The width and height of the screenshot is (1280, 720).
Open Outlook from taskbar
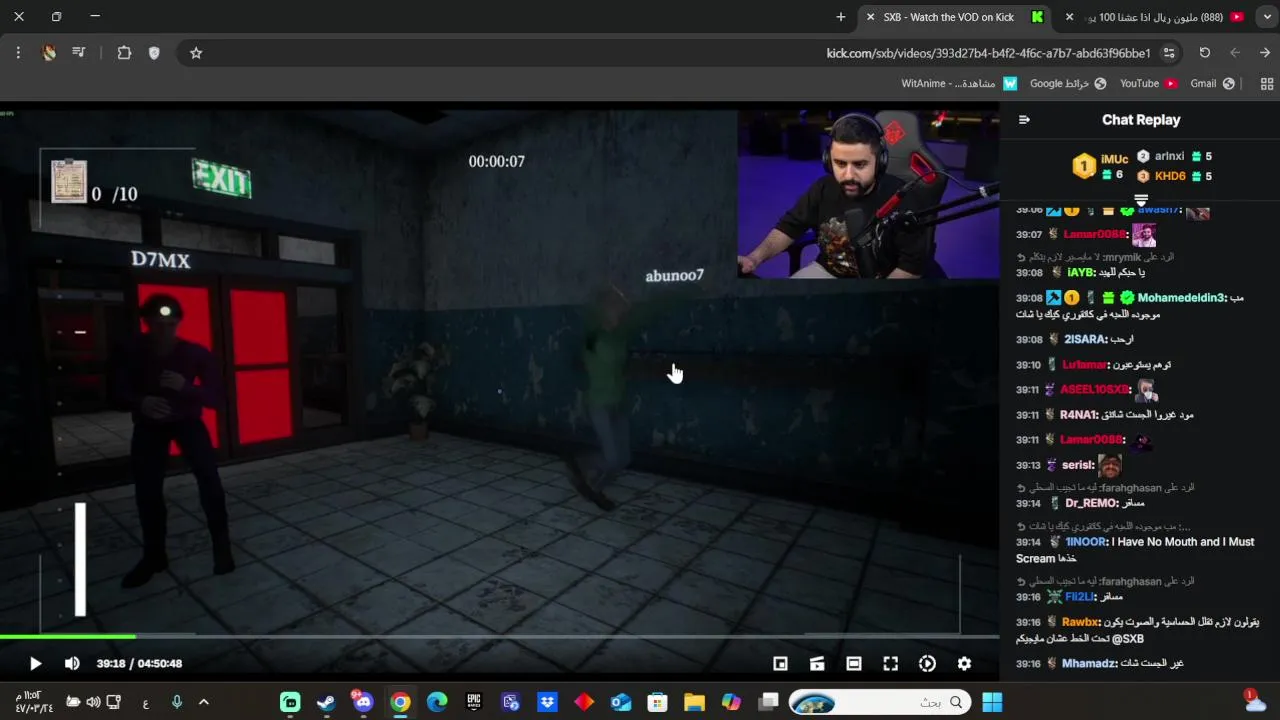coord(621,702)
